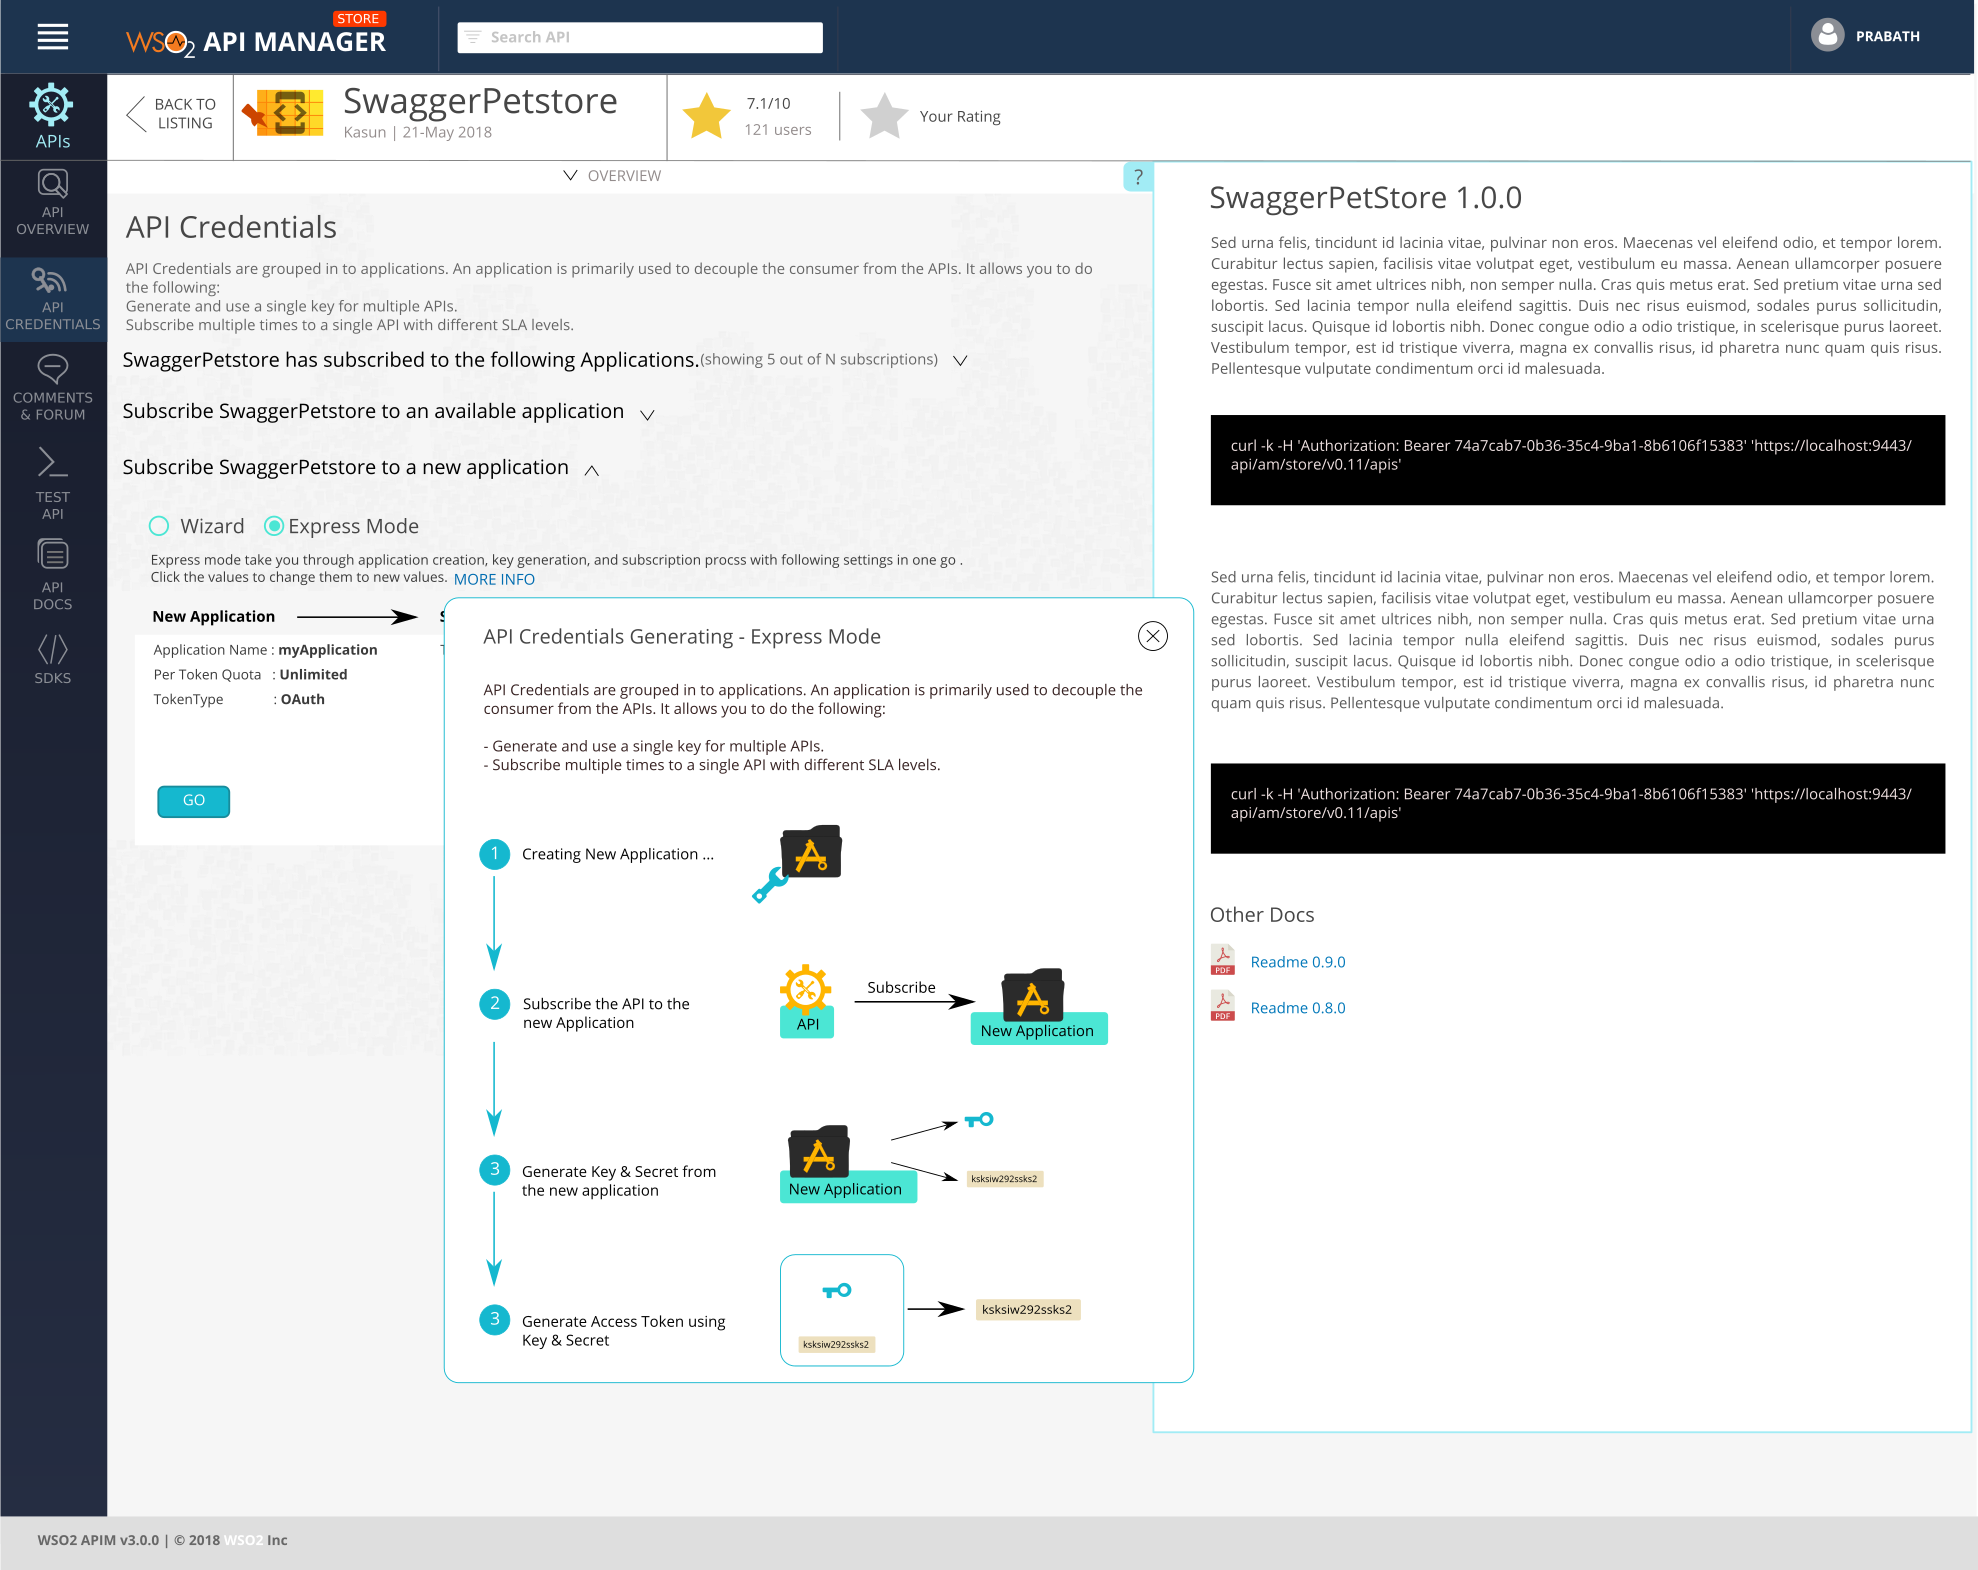Open API Overview from sidebar

pos(53,202)
